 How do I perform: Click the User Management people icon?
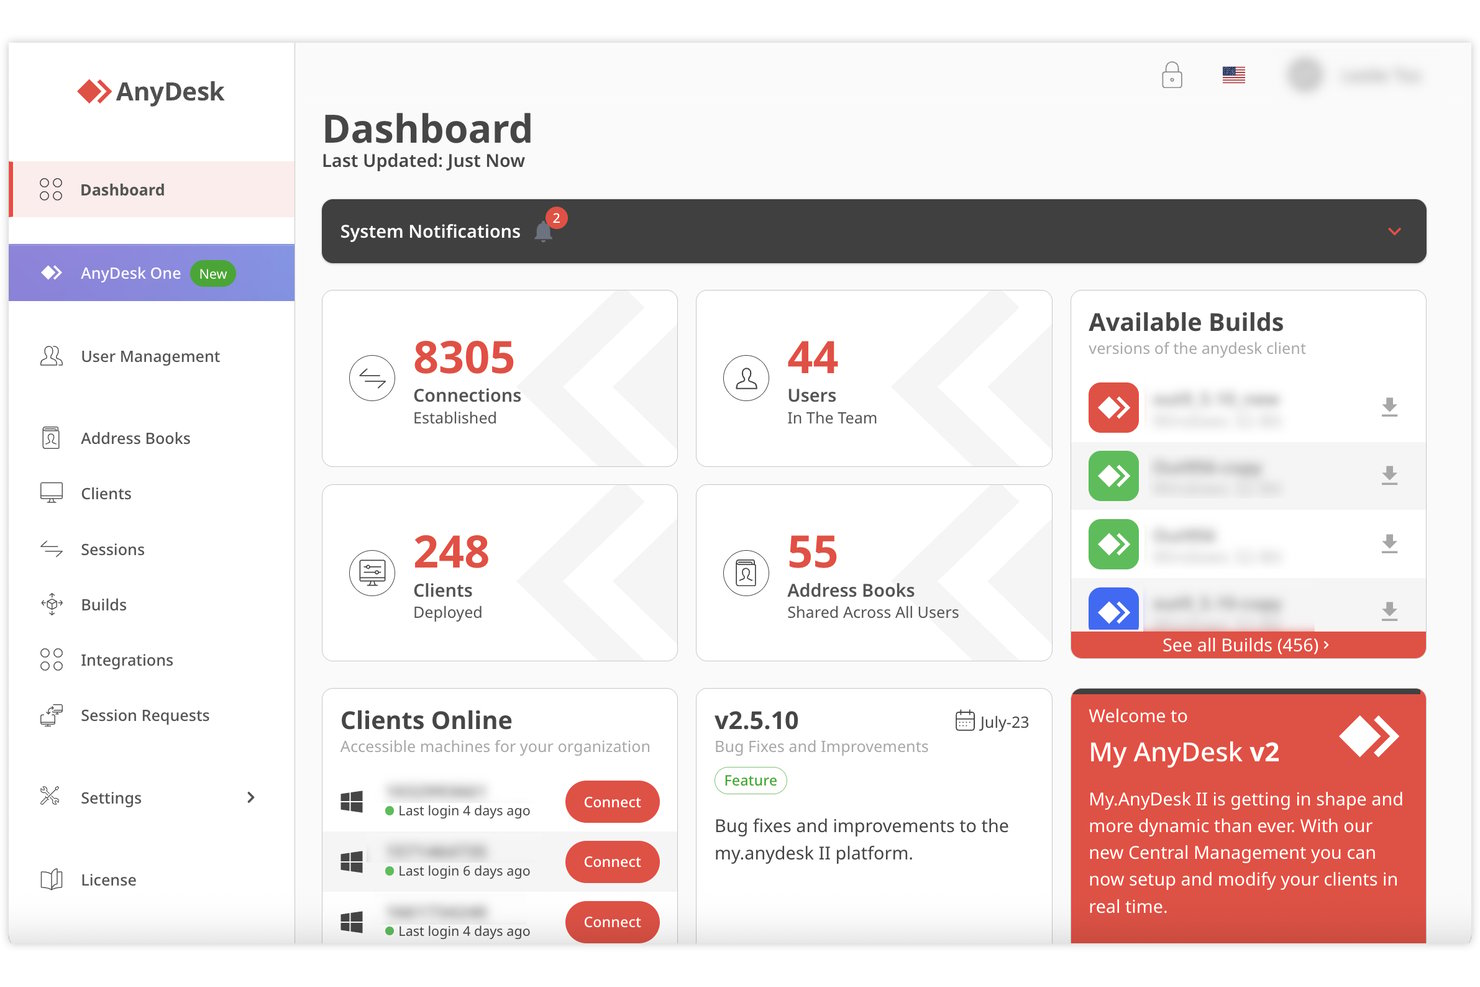(x=51, y=355)
